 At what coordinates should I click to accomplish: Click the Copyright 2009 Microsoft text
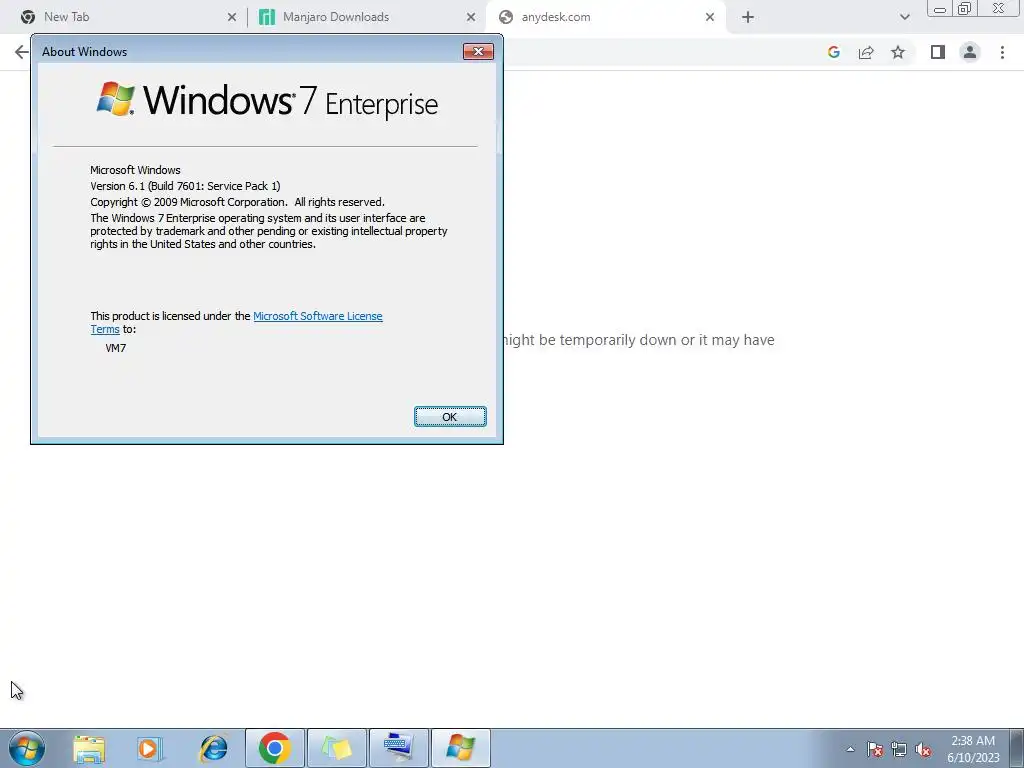[237, 202]
